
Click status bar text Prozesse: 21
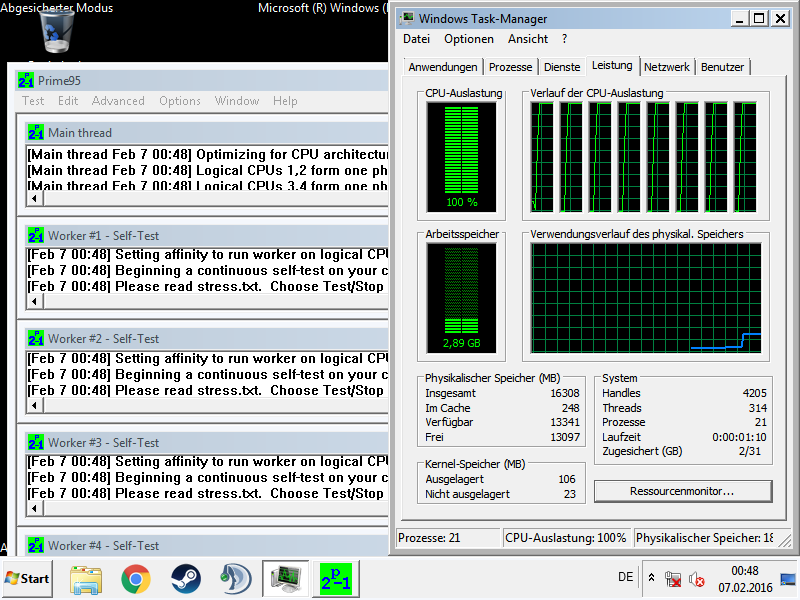[429, 538]
